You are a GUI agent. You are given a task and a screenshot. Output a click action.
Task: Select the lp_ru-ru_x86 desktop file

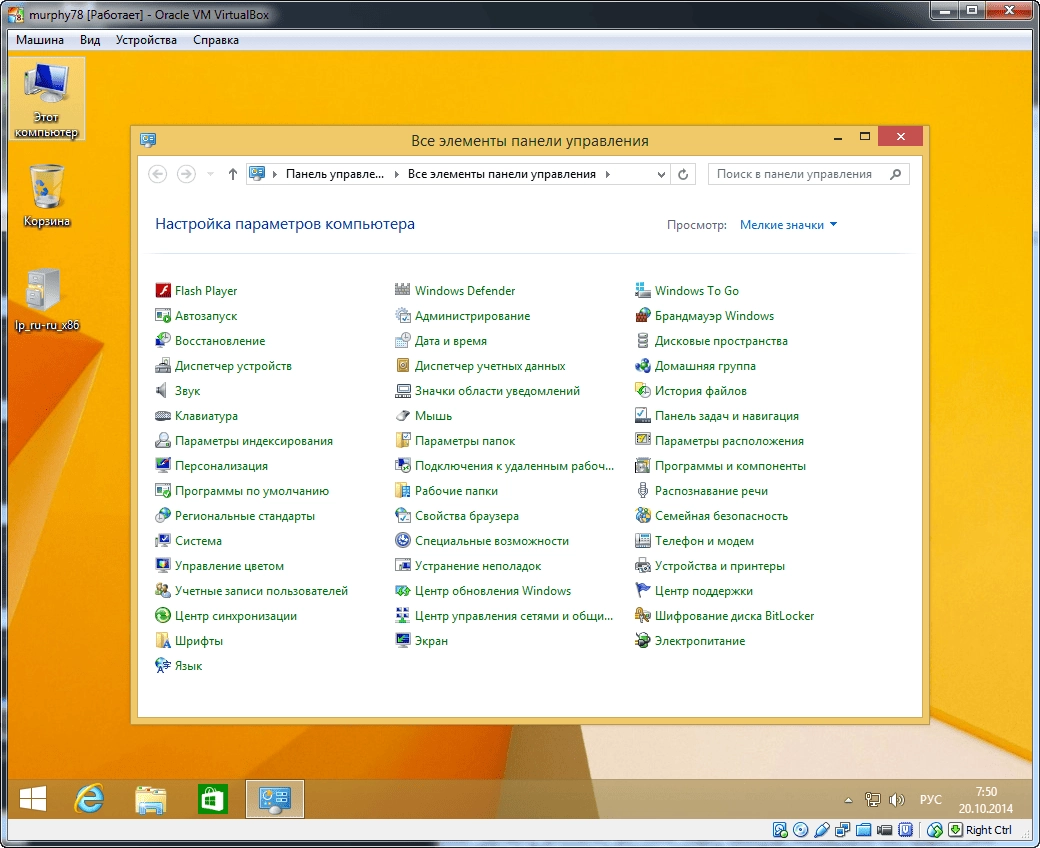(46, 298)
